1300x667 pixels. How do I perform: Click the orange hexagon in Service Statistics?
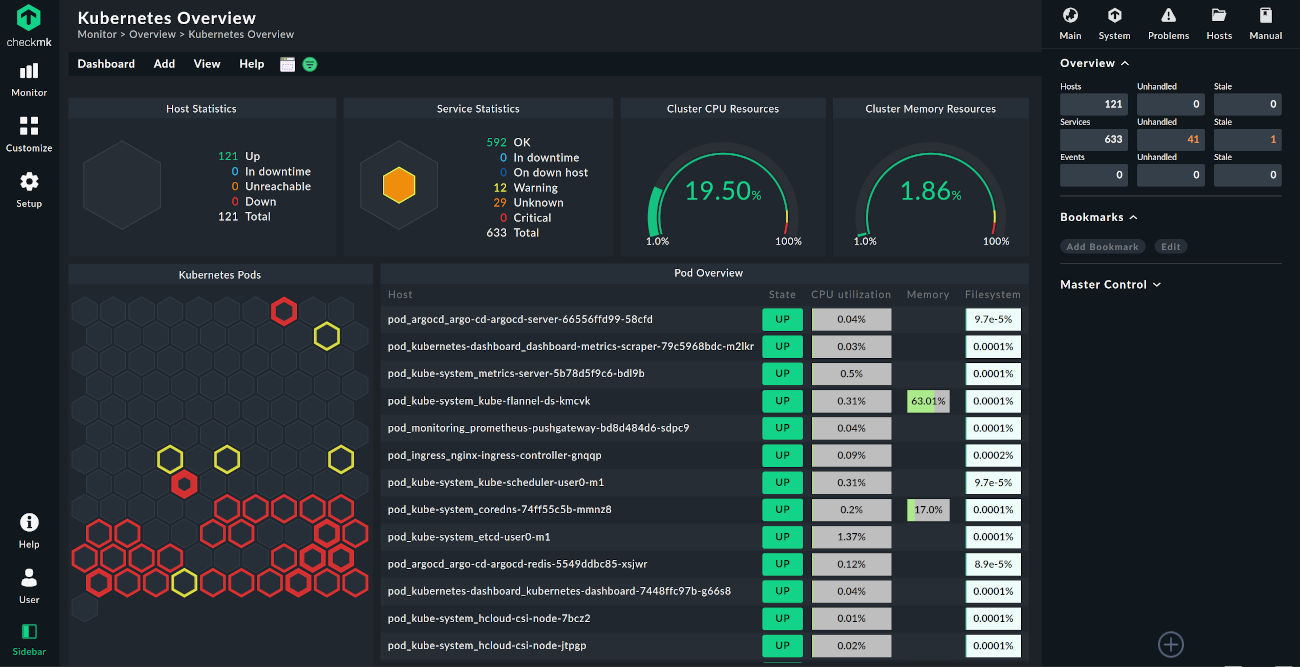pyautogui.click(x=399, y=185)
